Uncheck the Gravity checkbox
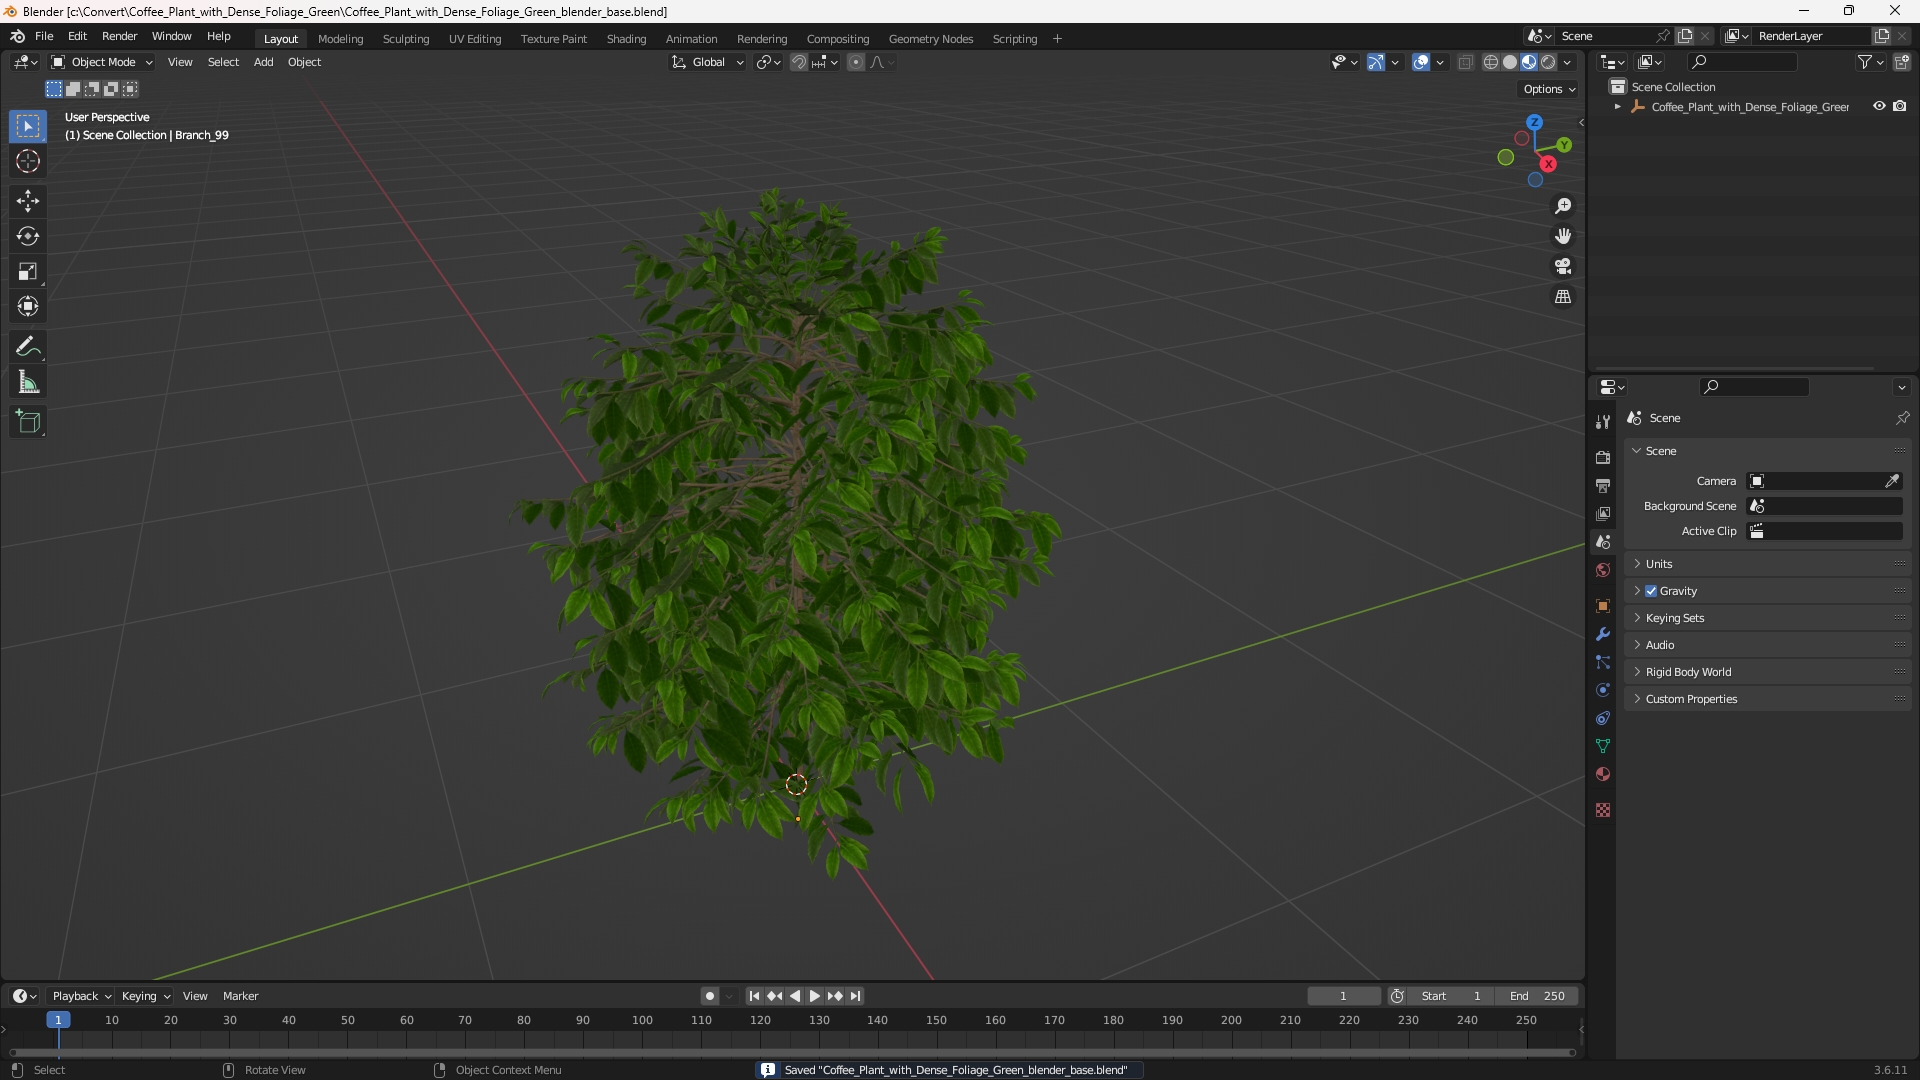The width and height of the screenshot is (1920, 1080). click(1651, 591)
